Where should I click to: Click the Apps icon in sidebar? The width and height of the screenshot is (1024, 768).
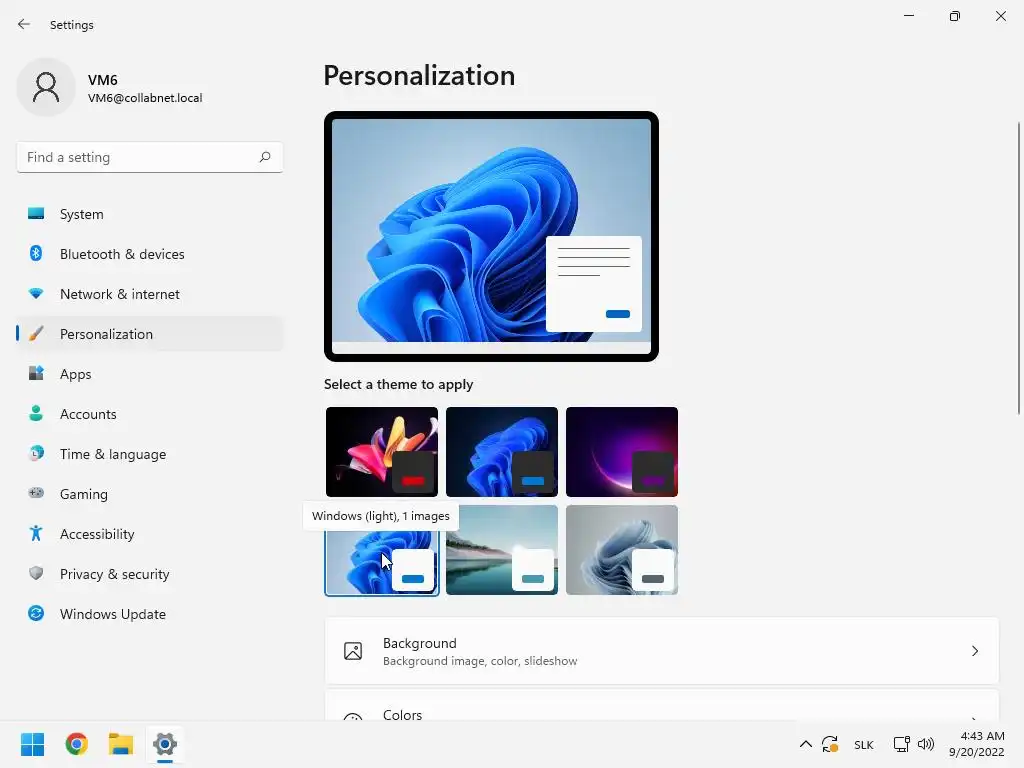36,374
